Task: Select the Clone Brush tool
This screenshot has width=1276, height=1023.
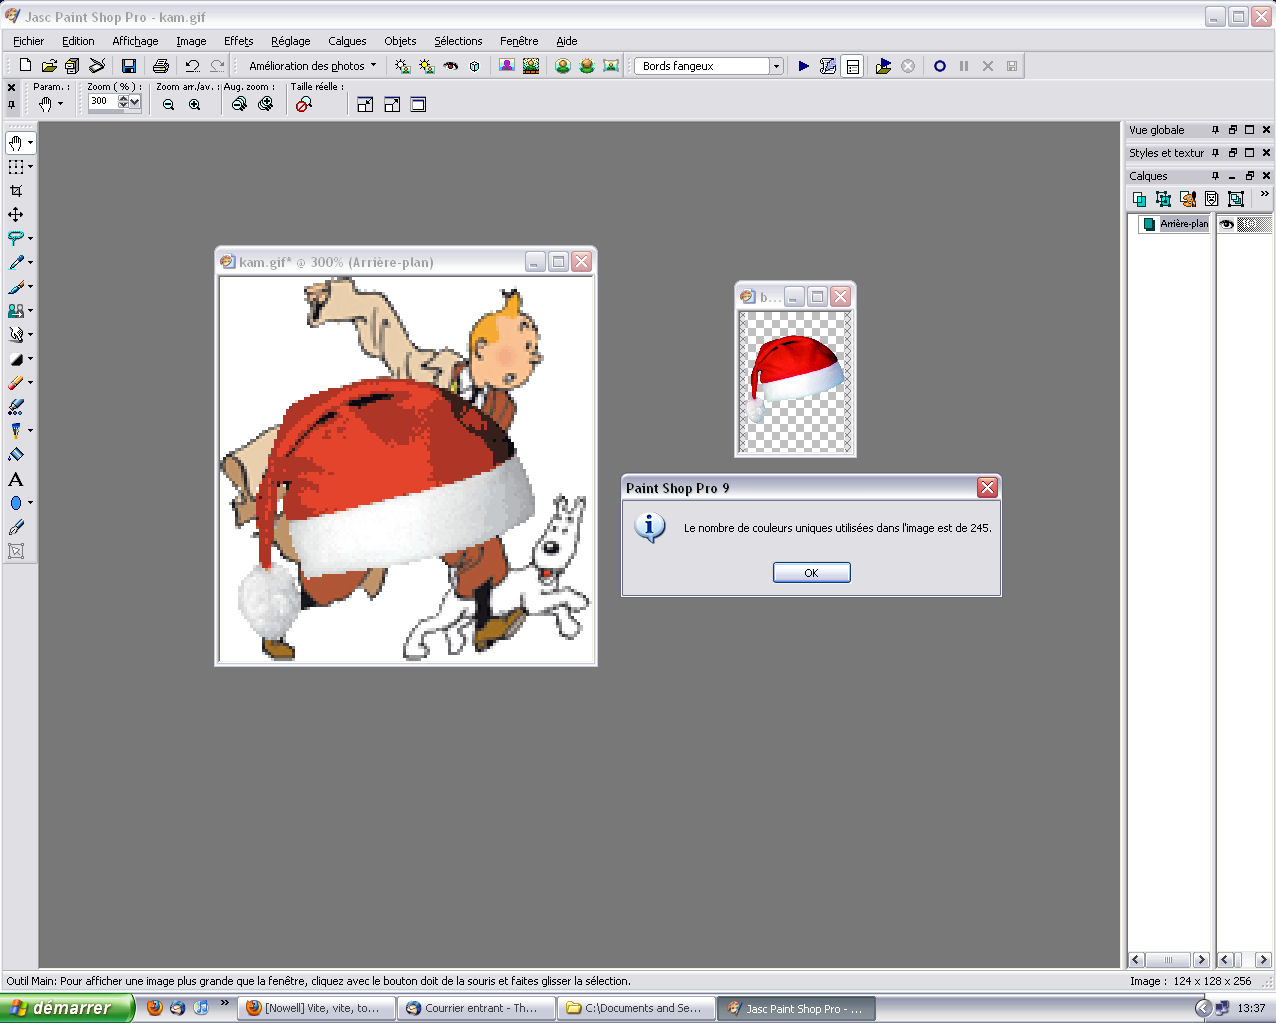Action: tap(16, 310)
